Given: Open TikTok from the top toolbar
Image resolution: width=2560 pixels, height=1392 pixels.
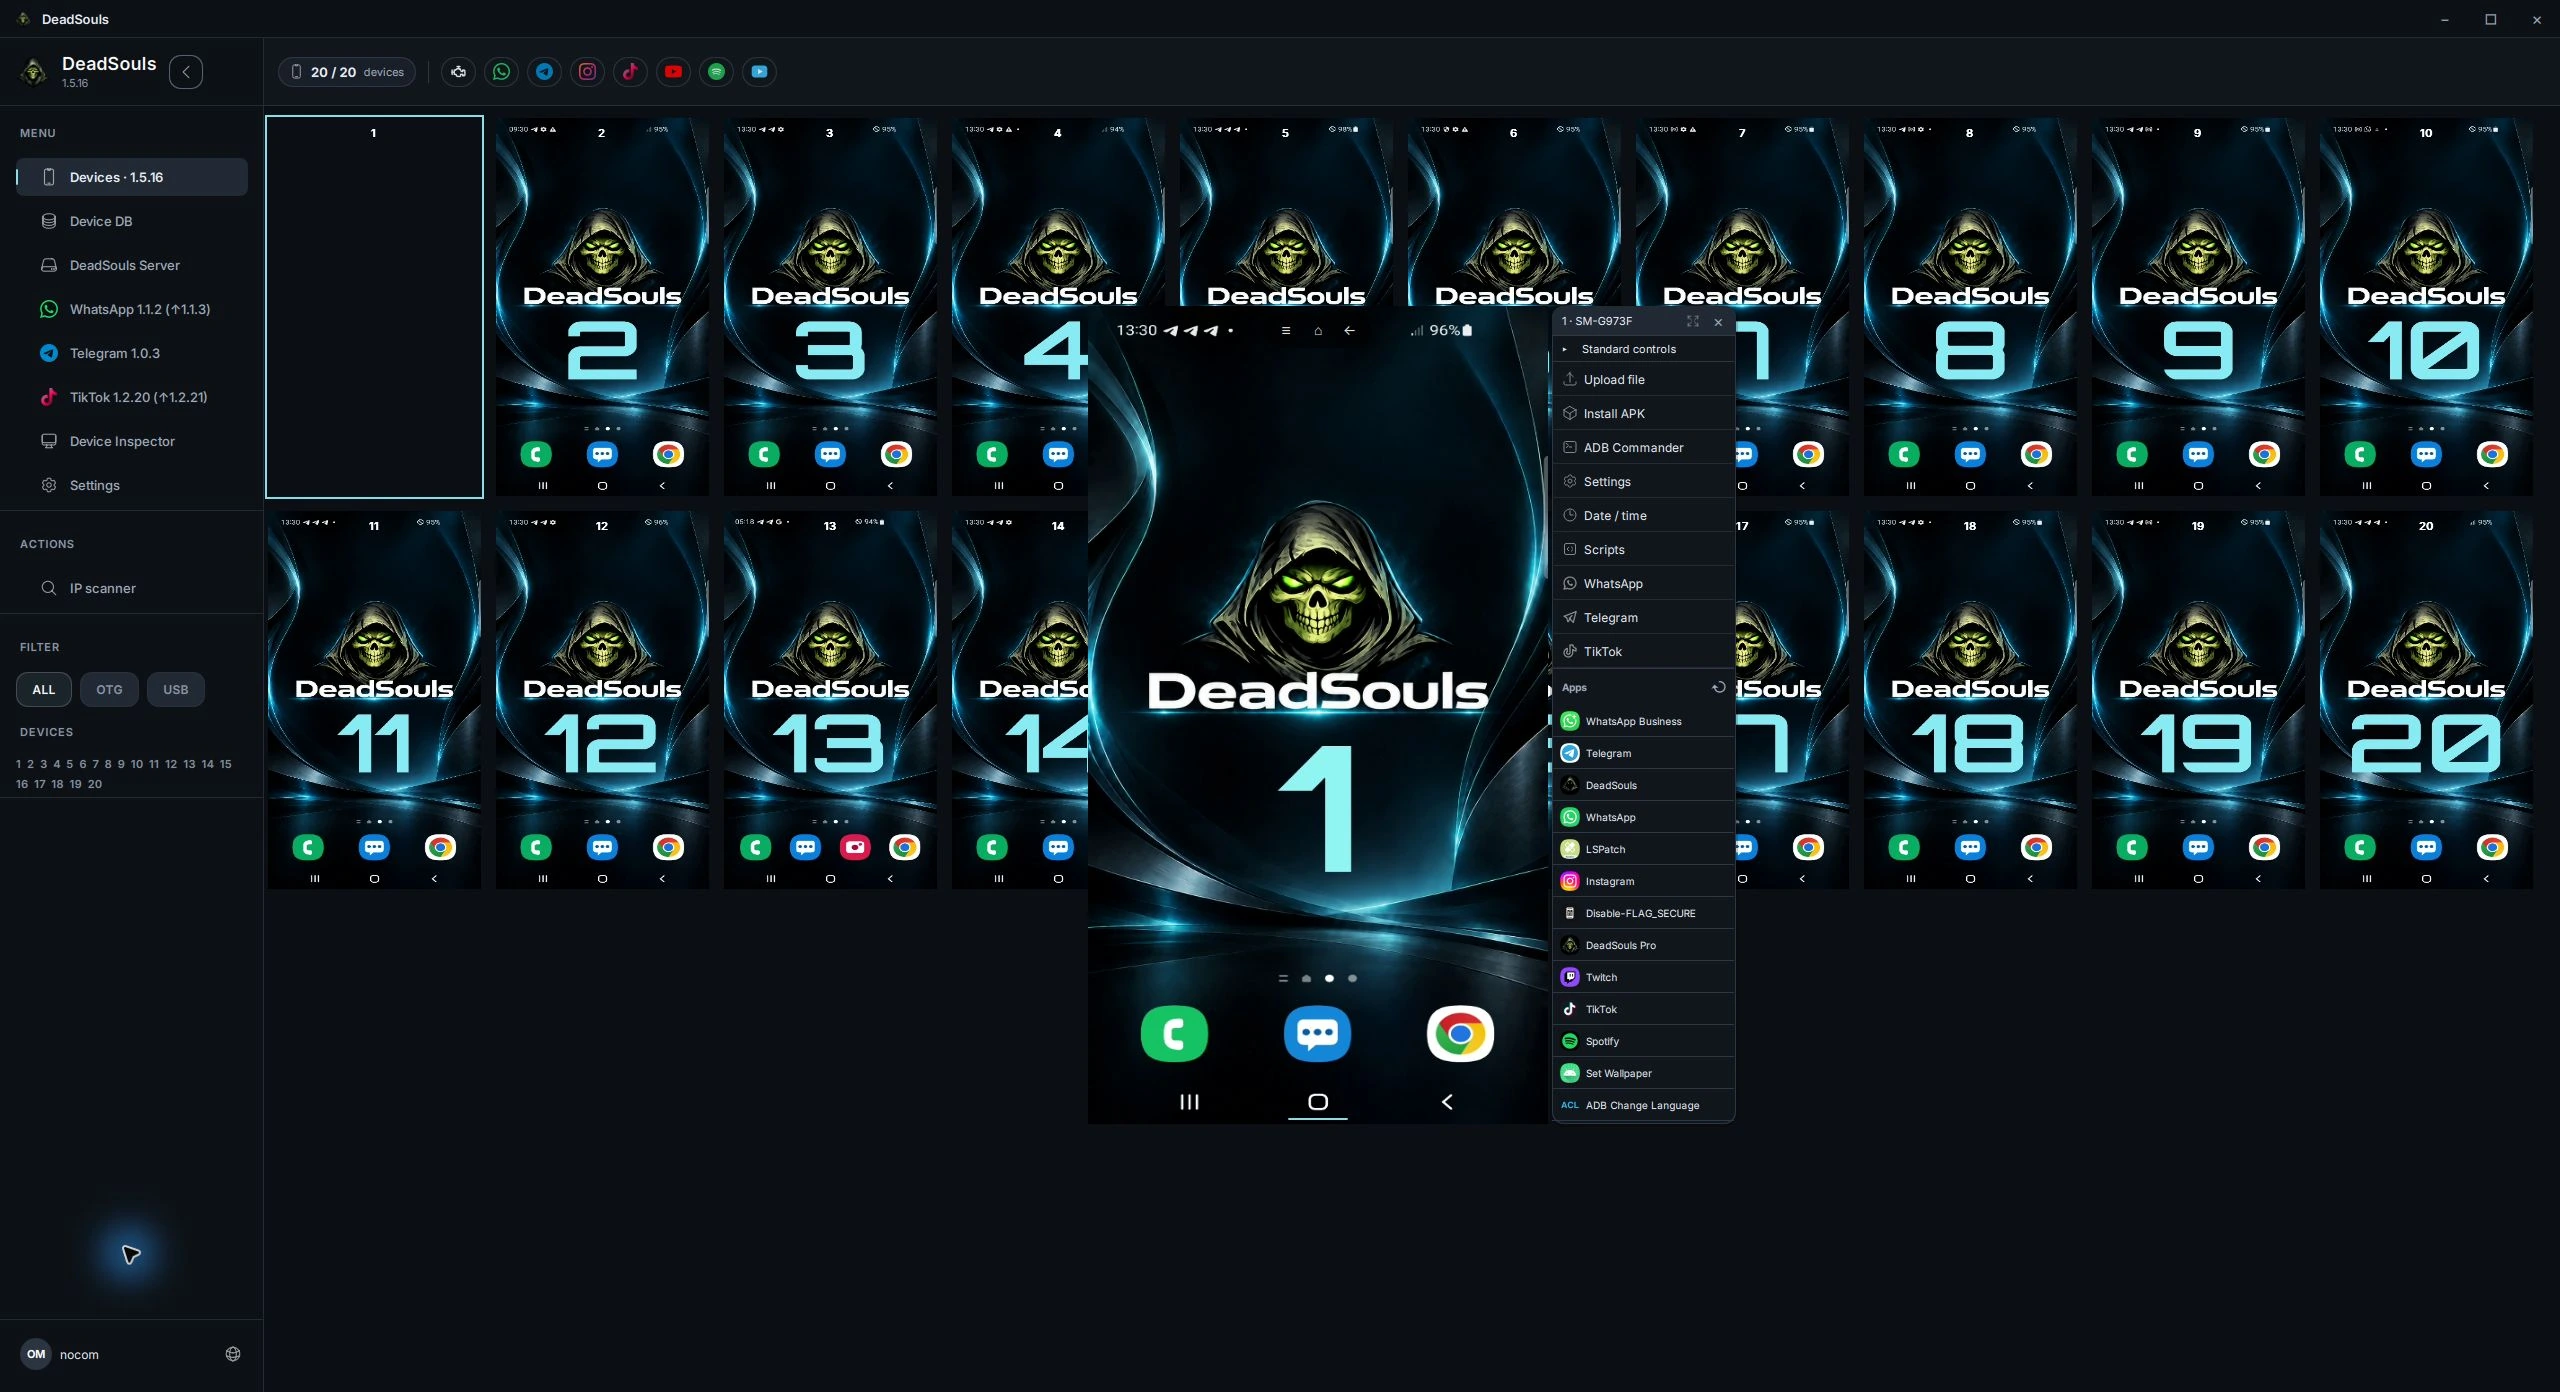Looking at the screenshot, I should 630,72.
